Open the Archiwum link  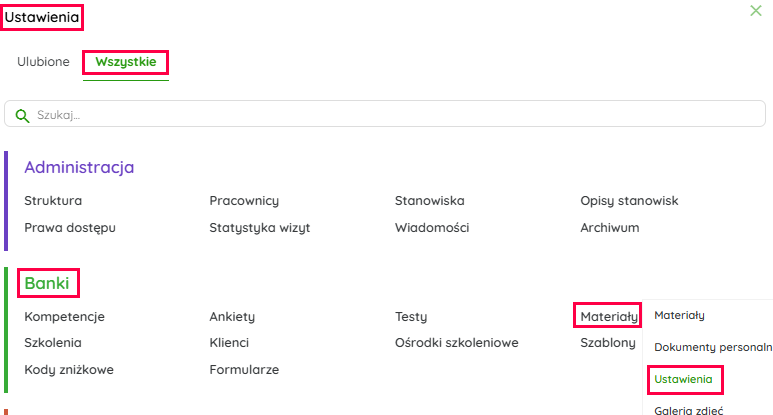pyautogui.click(x=610, y=227)
